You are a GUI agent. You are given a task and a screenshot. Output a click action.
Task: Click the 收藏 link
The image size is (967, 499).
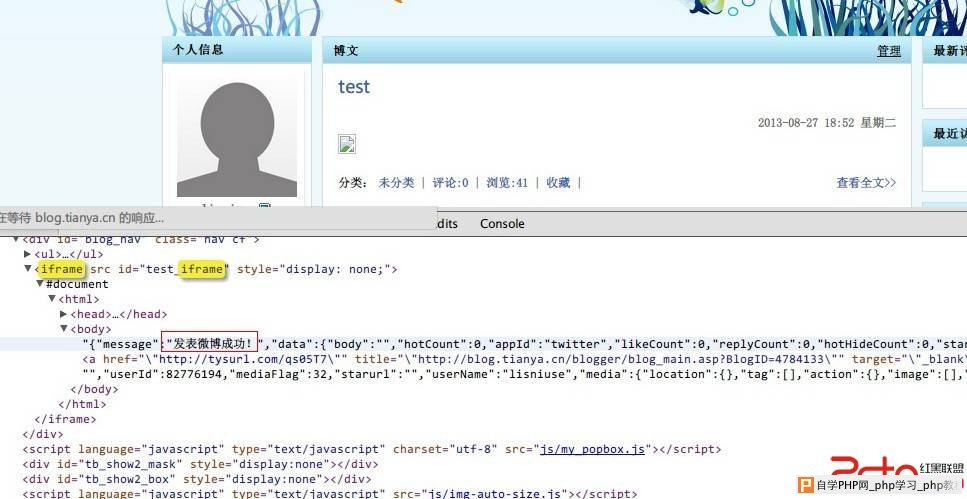(558, 183)
